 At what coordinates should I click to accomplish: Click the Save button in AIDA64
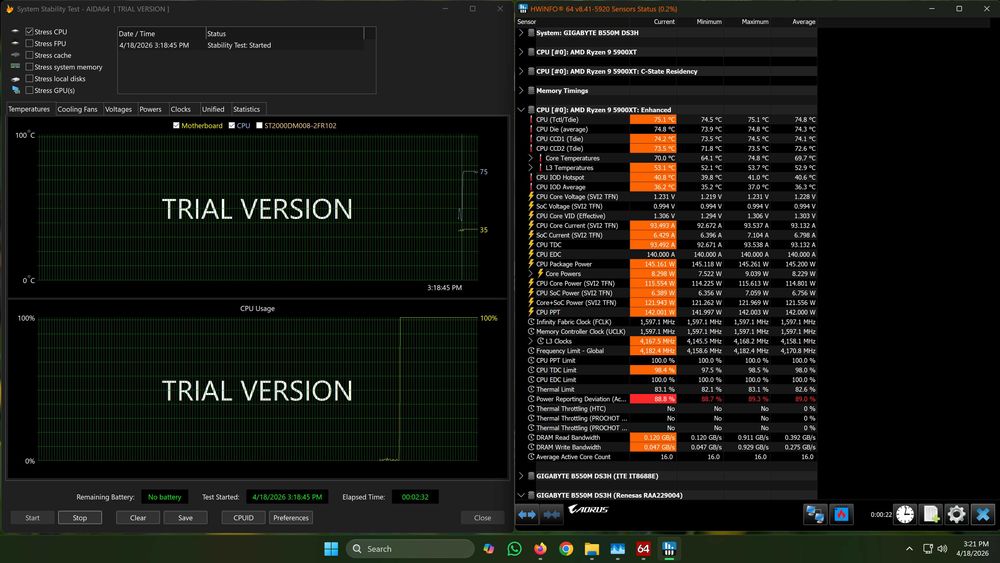pyautogui.click(x=186, y=518)
